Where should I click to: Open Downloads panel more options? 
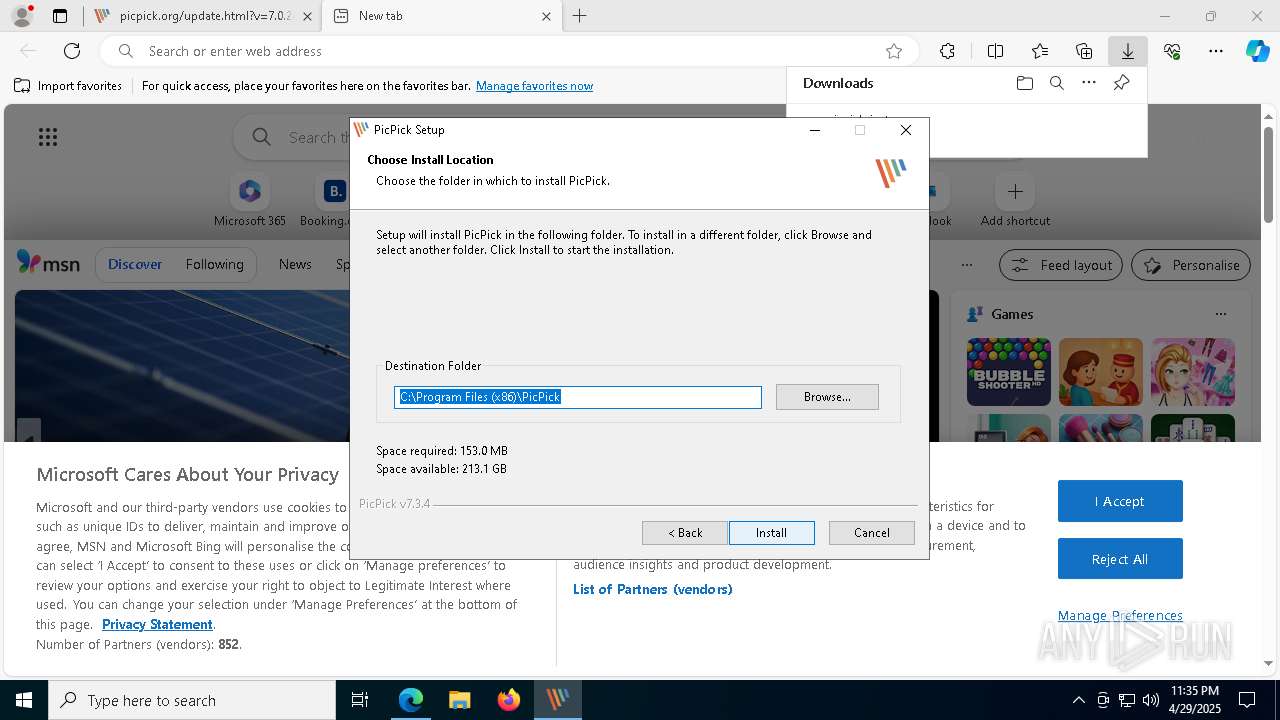[1089, 83]
